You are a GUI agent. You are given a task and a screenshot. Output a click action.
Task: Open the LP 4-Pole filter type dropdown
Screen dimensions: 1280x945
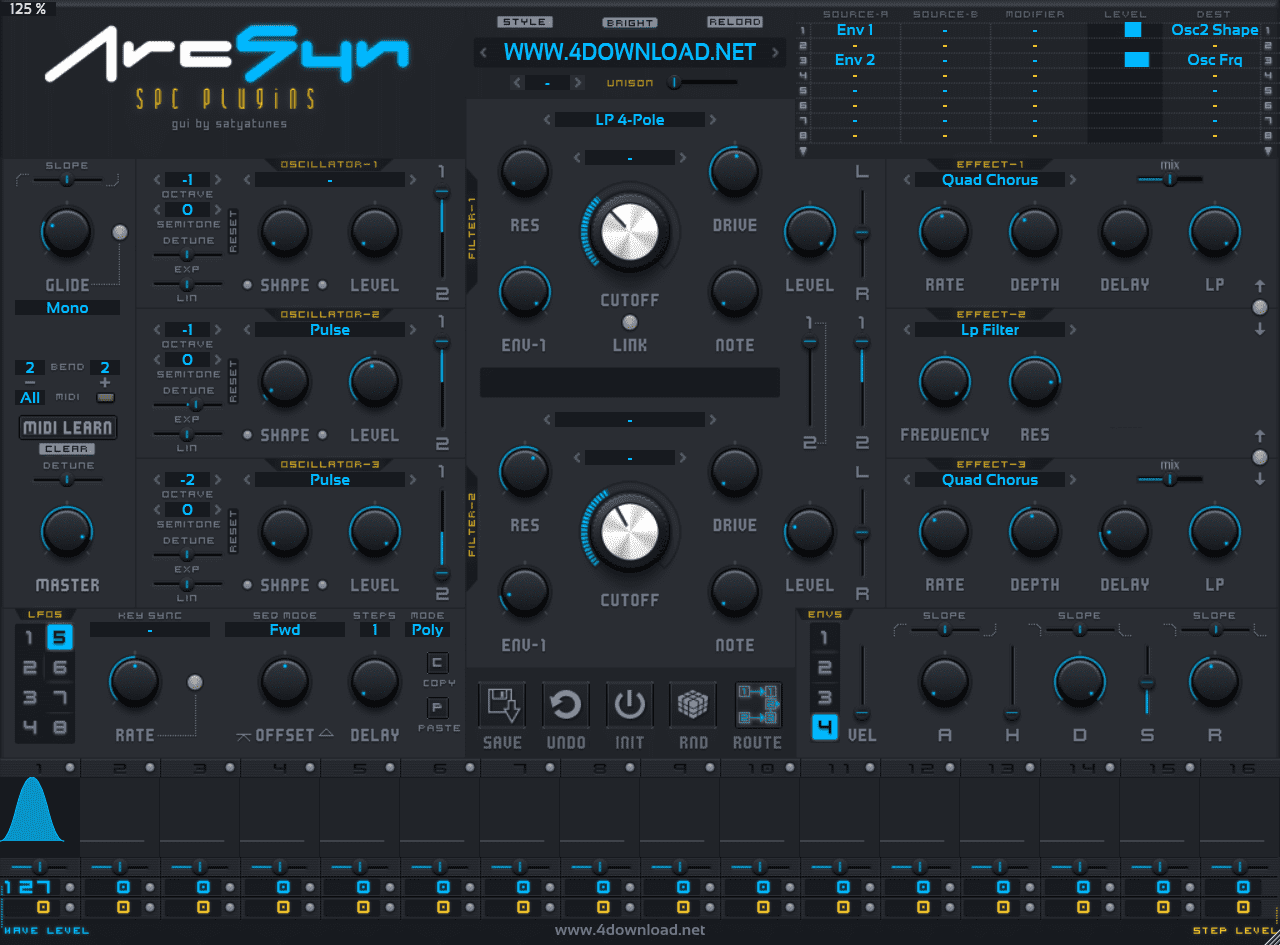click(x=630, y=120)
